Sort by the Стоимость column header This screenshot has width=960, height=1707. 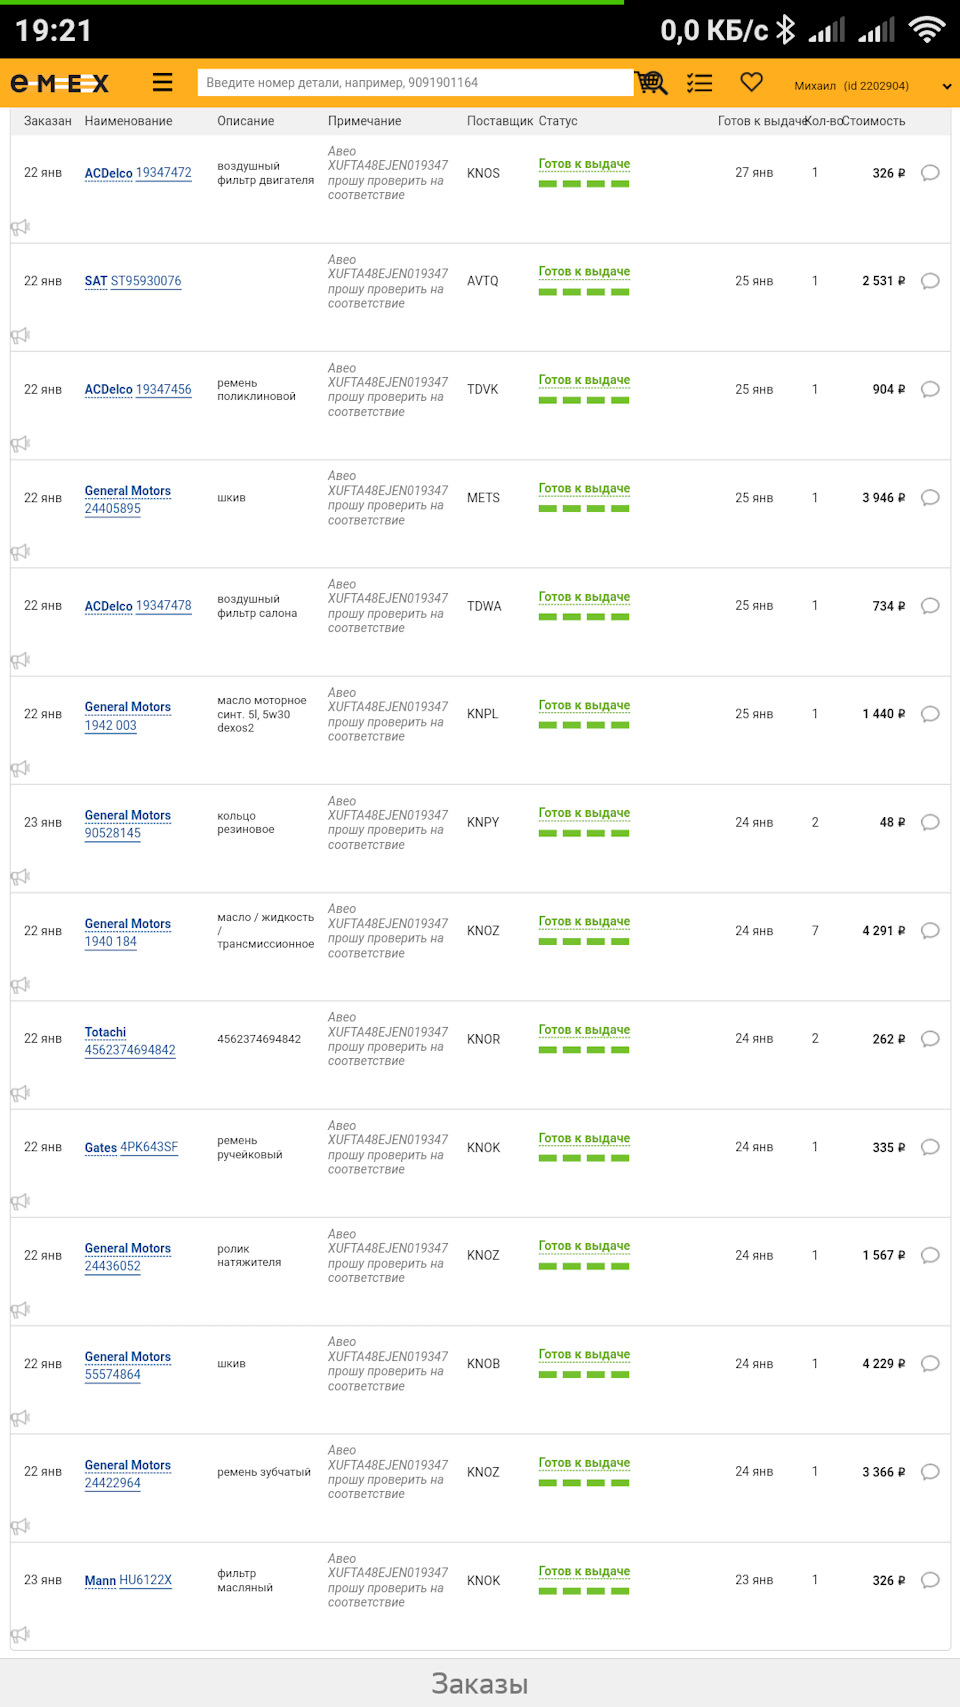click(873, 121)
